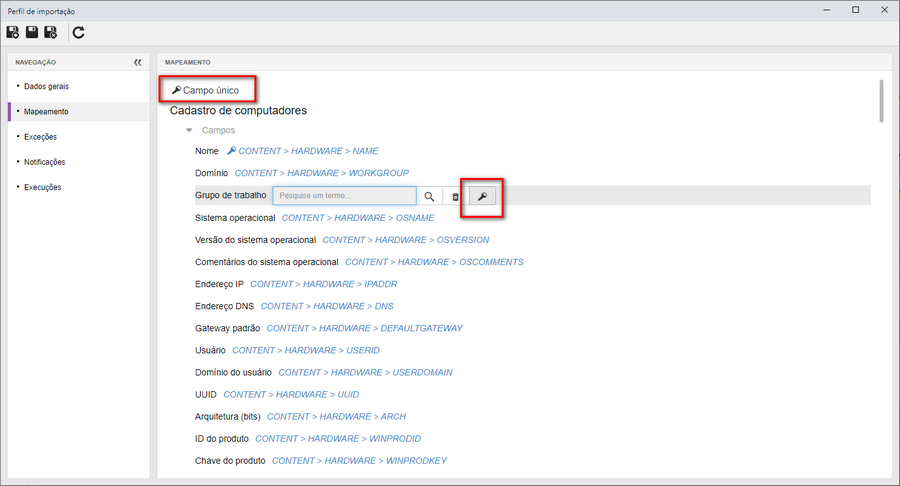
Task: Edit CONTENT > HARDWARE > ARCH mapping
Action: click(x=336, y=417)
